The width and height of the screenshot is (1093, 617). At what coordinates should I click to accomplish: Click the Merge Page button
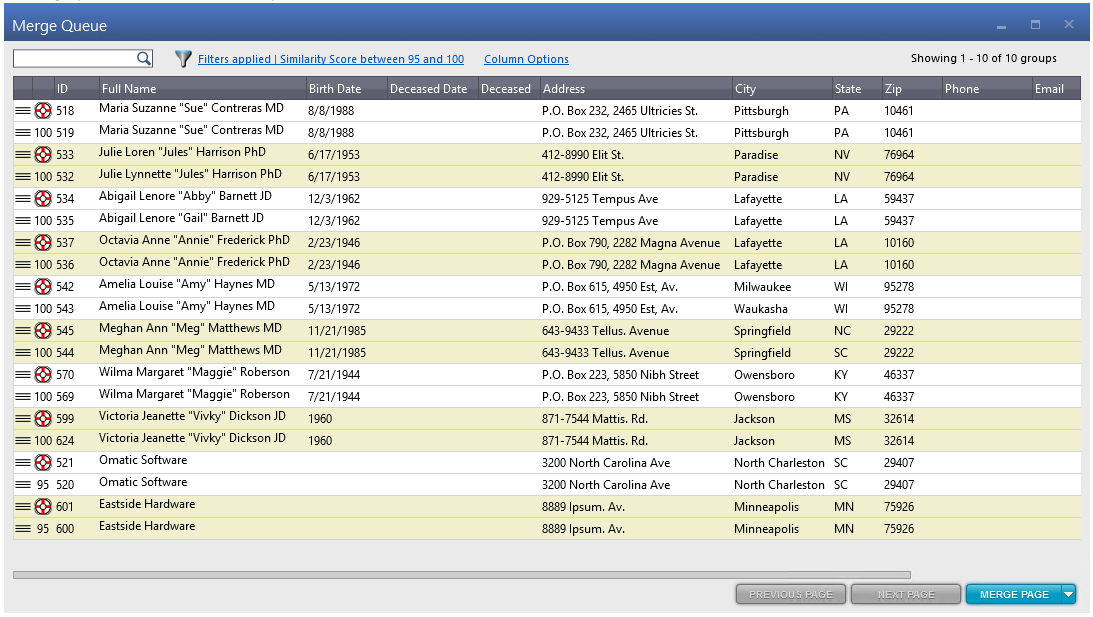(1014, 594)
